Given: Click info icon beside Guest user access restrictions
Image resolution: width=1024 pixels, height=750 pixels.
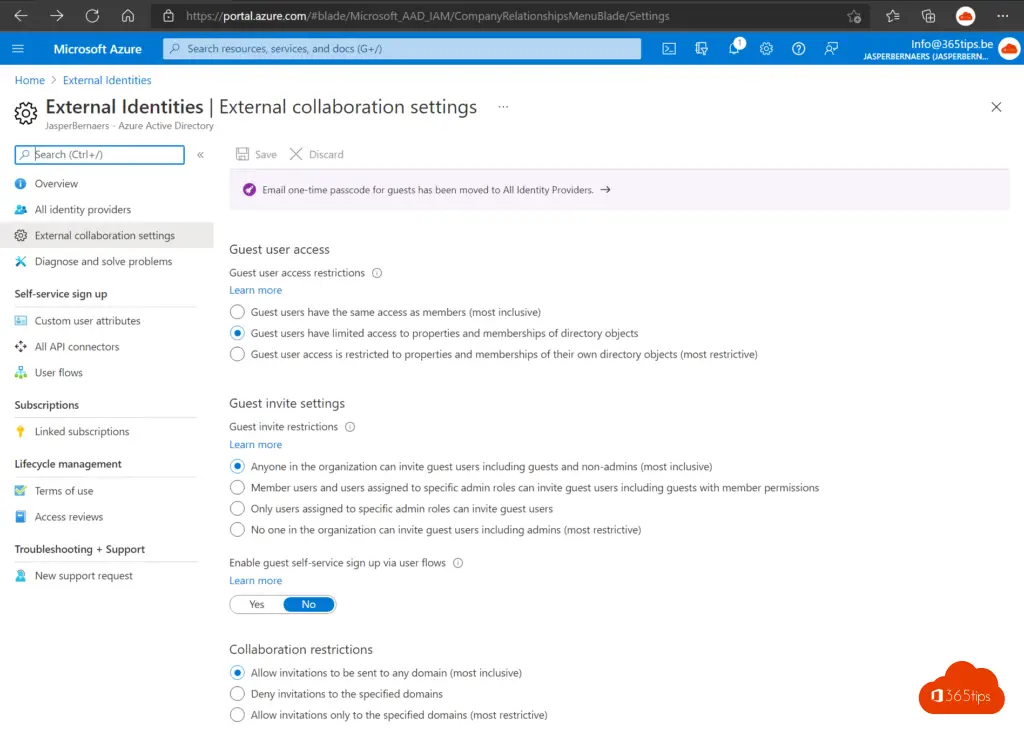Looking at the screenshot, I should pos(376,273).
